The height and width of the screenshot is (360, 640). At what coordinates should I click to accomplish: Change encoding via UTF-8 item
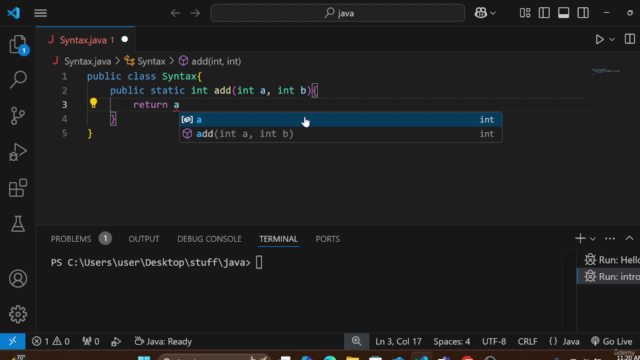[x=494, y=341]
